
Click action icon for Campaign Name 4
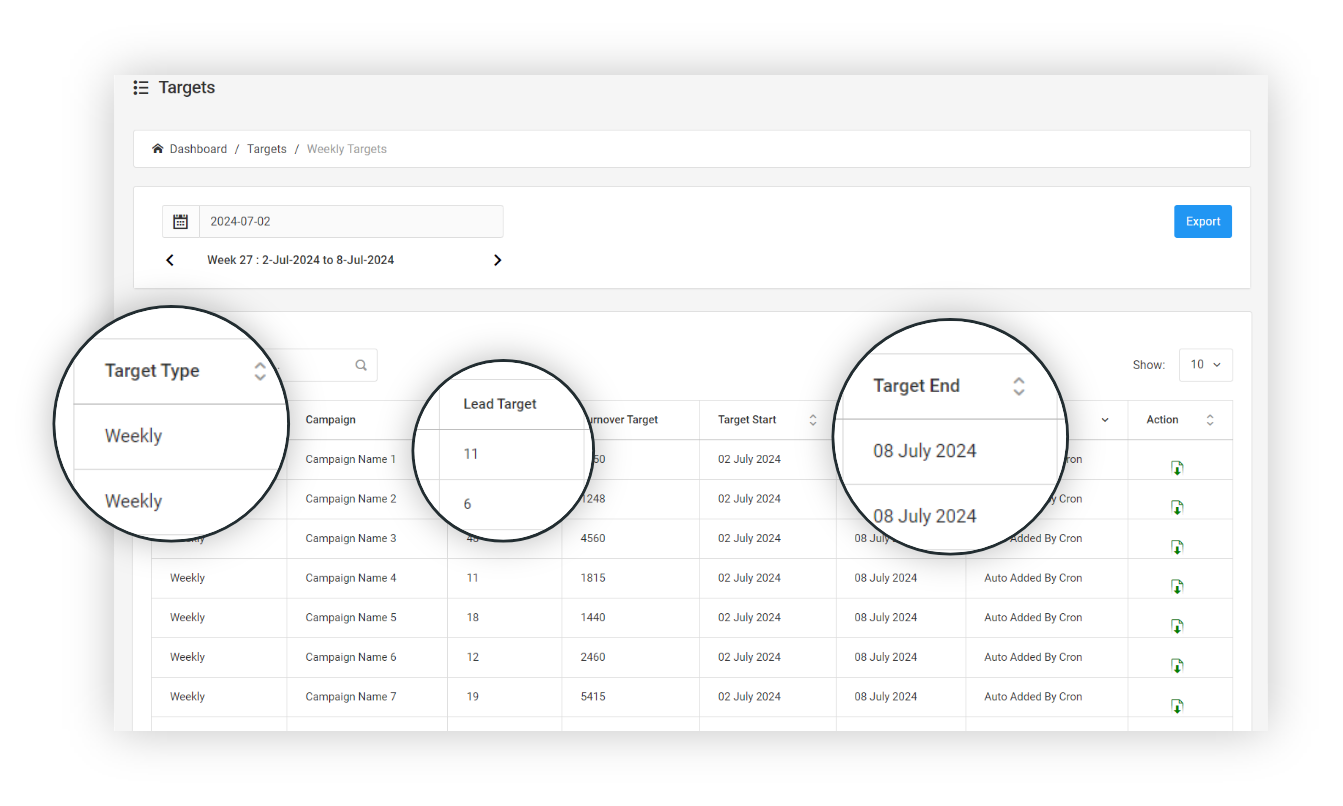pos(1177,587)
